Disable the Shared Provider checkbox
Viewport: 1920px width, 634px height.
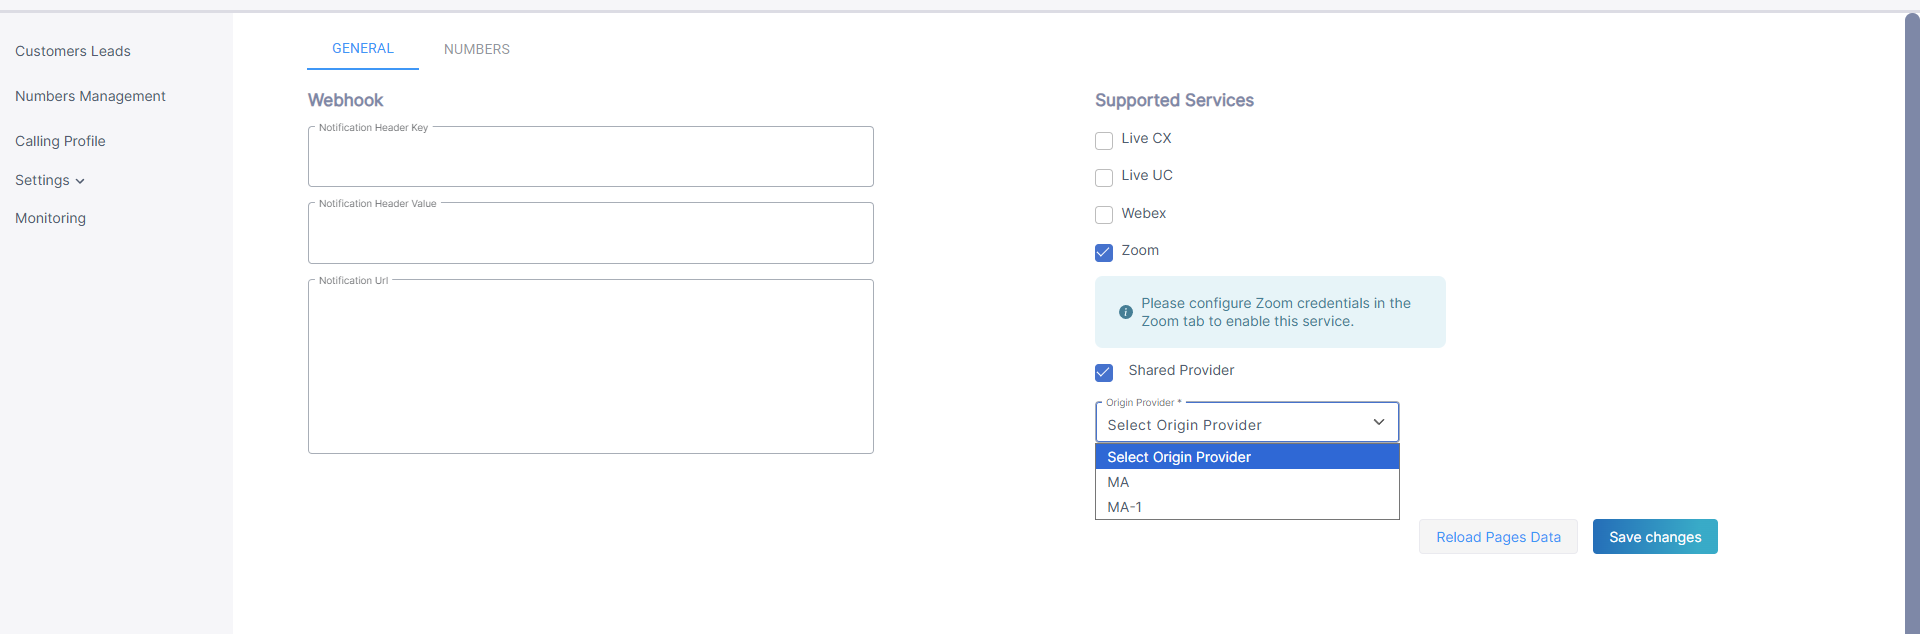pyautogui.click(x=1104, y=373)
